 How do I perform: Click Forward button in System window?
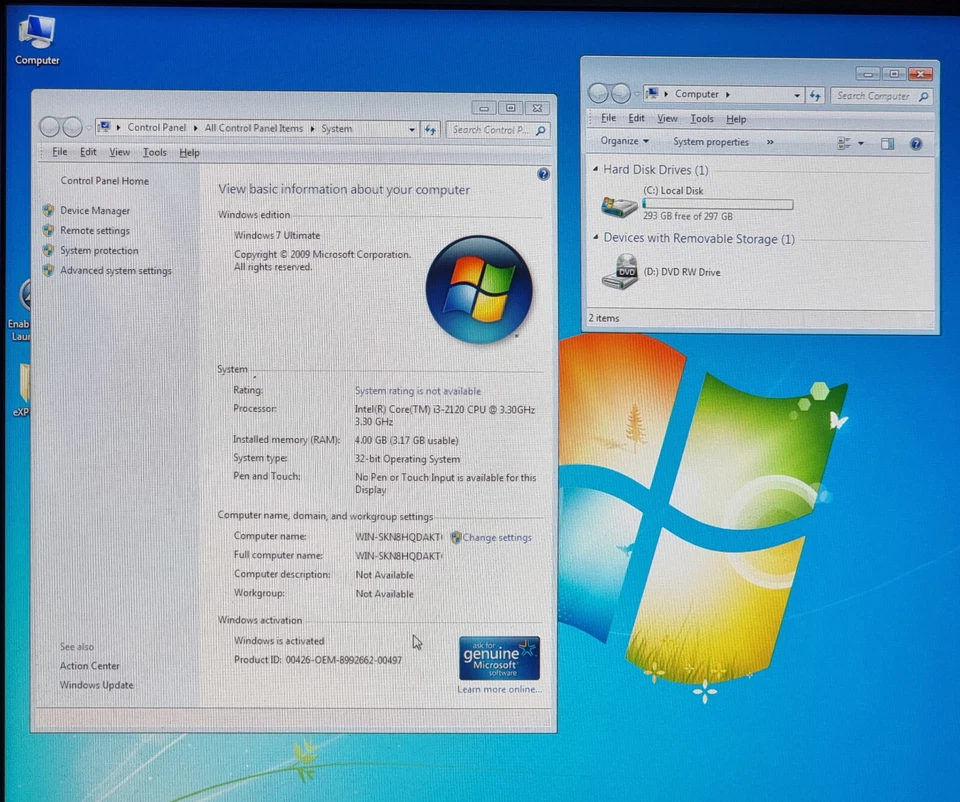[x=72, y=127]
